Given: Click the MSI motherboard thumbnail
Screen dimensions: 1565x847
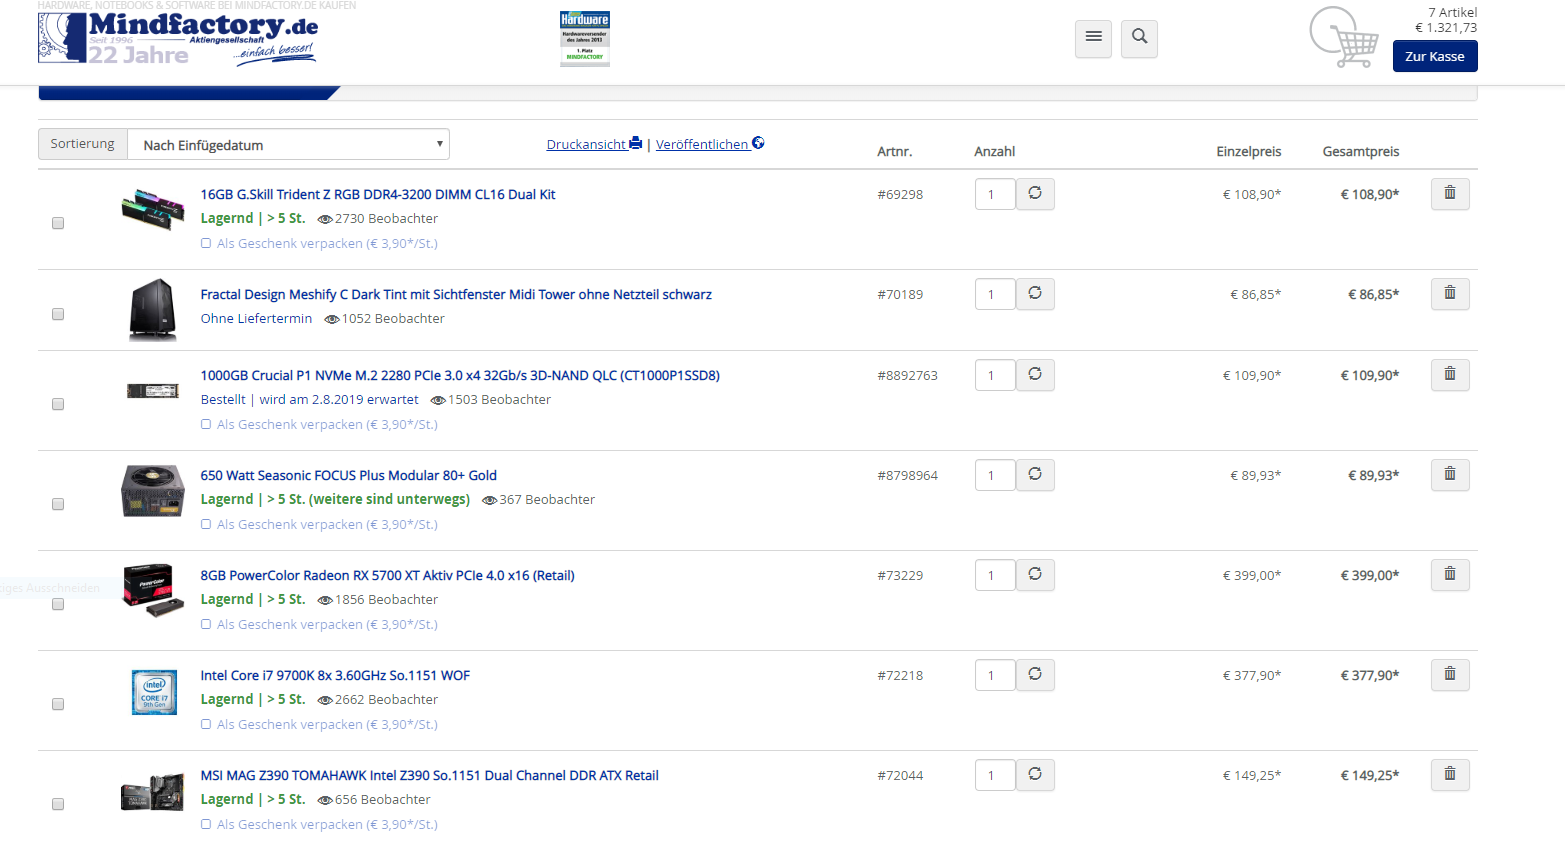Looking at the screenshot, I should (x=153, y=792).
